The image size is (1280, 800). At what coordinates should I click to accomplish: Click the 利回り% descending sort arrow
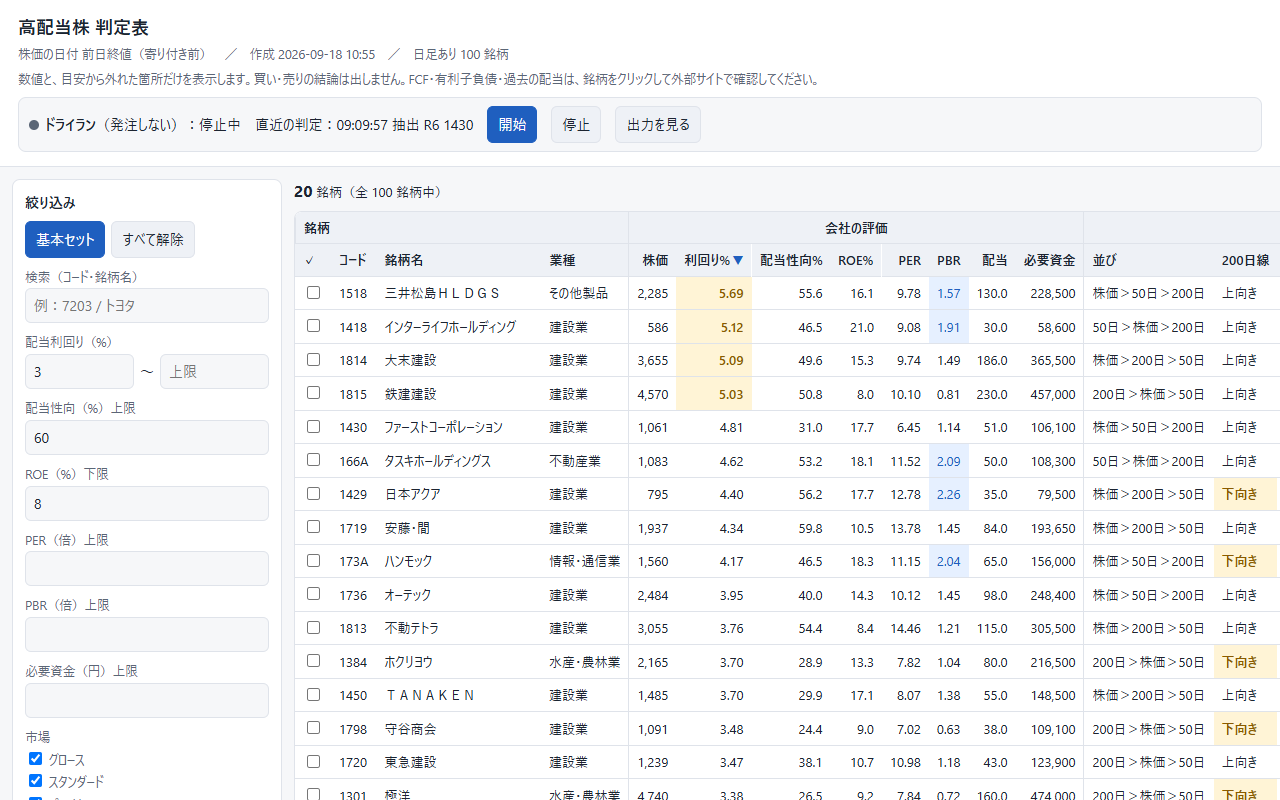(x=738, y=261)
